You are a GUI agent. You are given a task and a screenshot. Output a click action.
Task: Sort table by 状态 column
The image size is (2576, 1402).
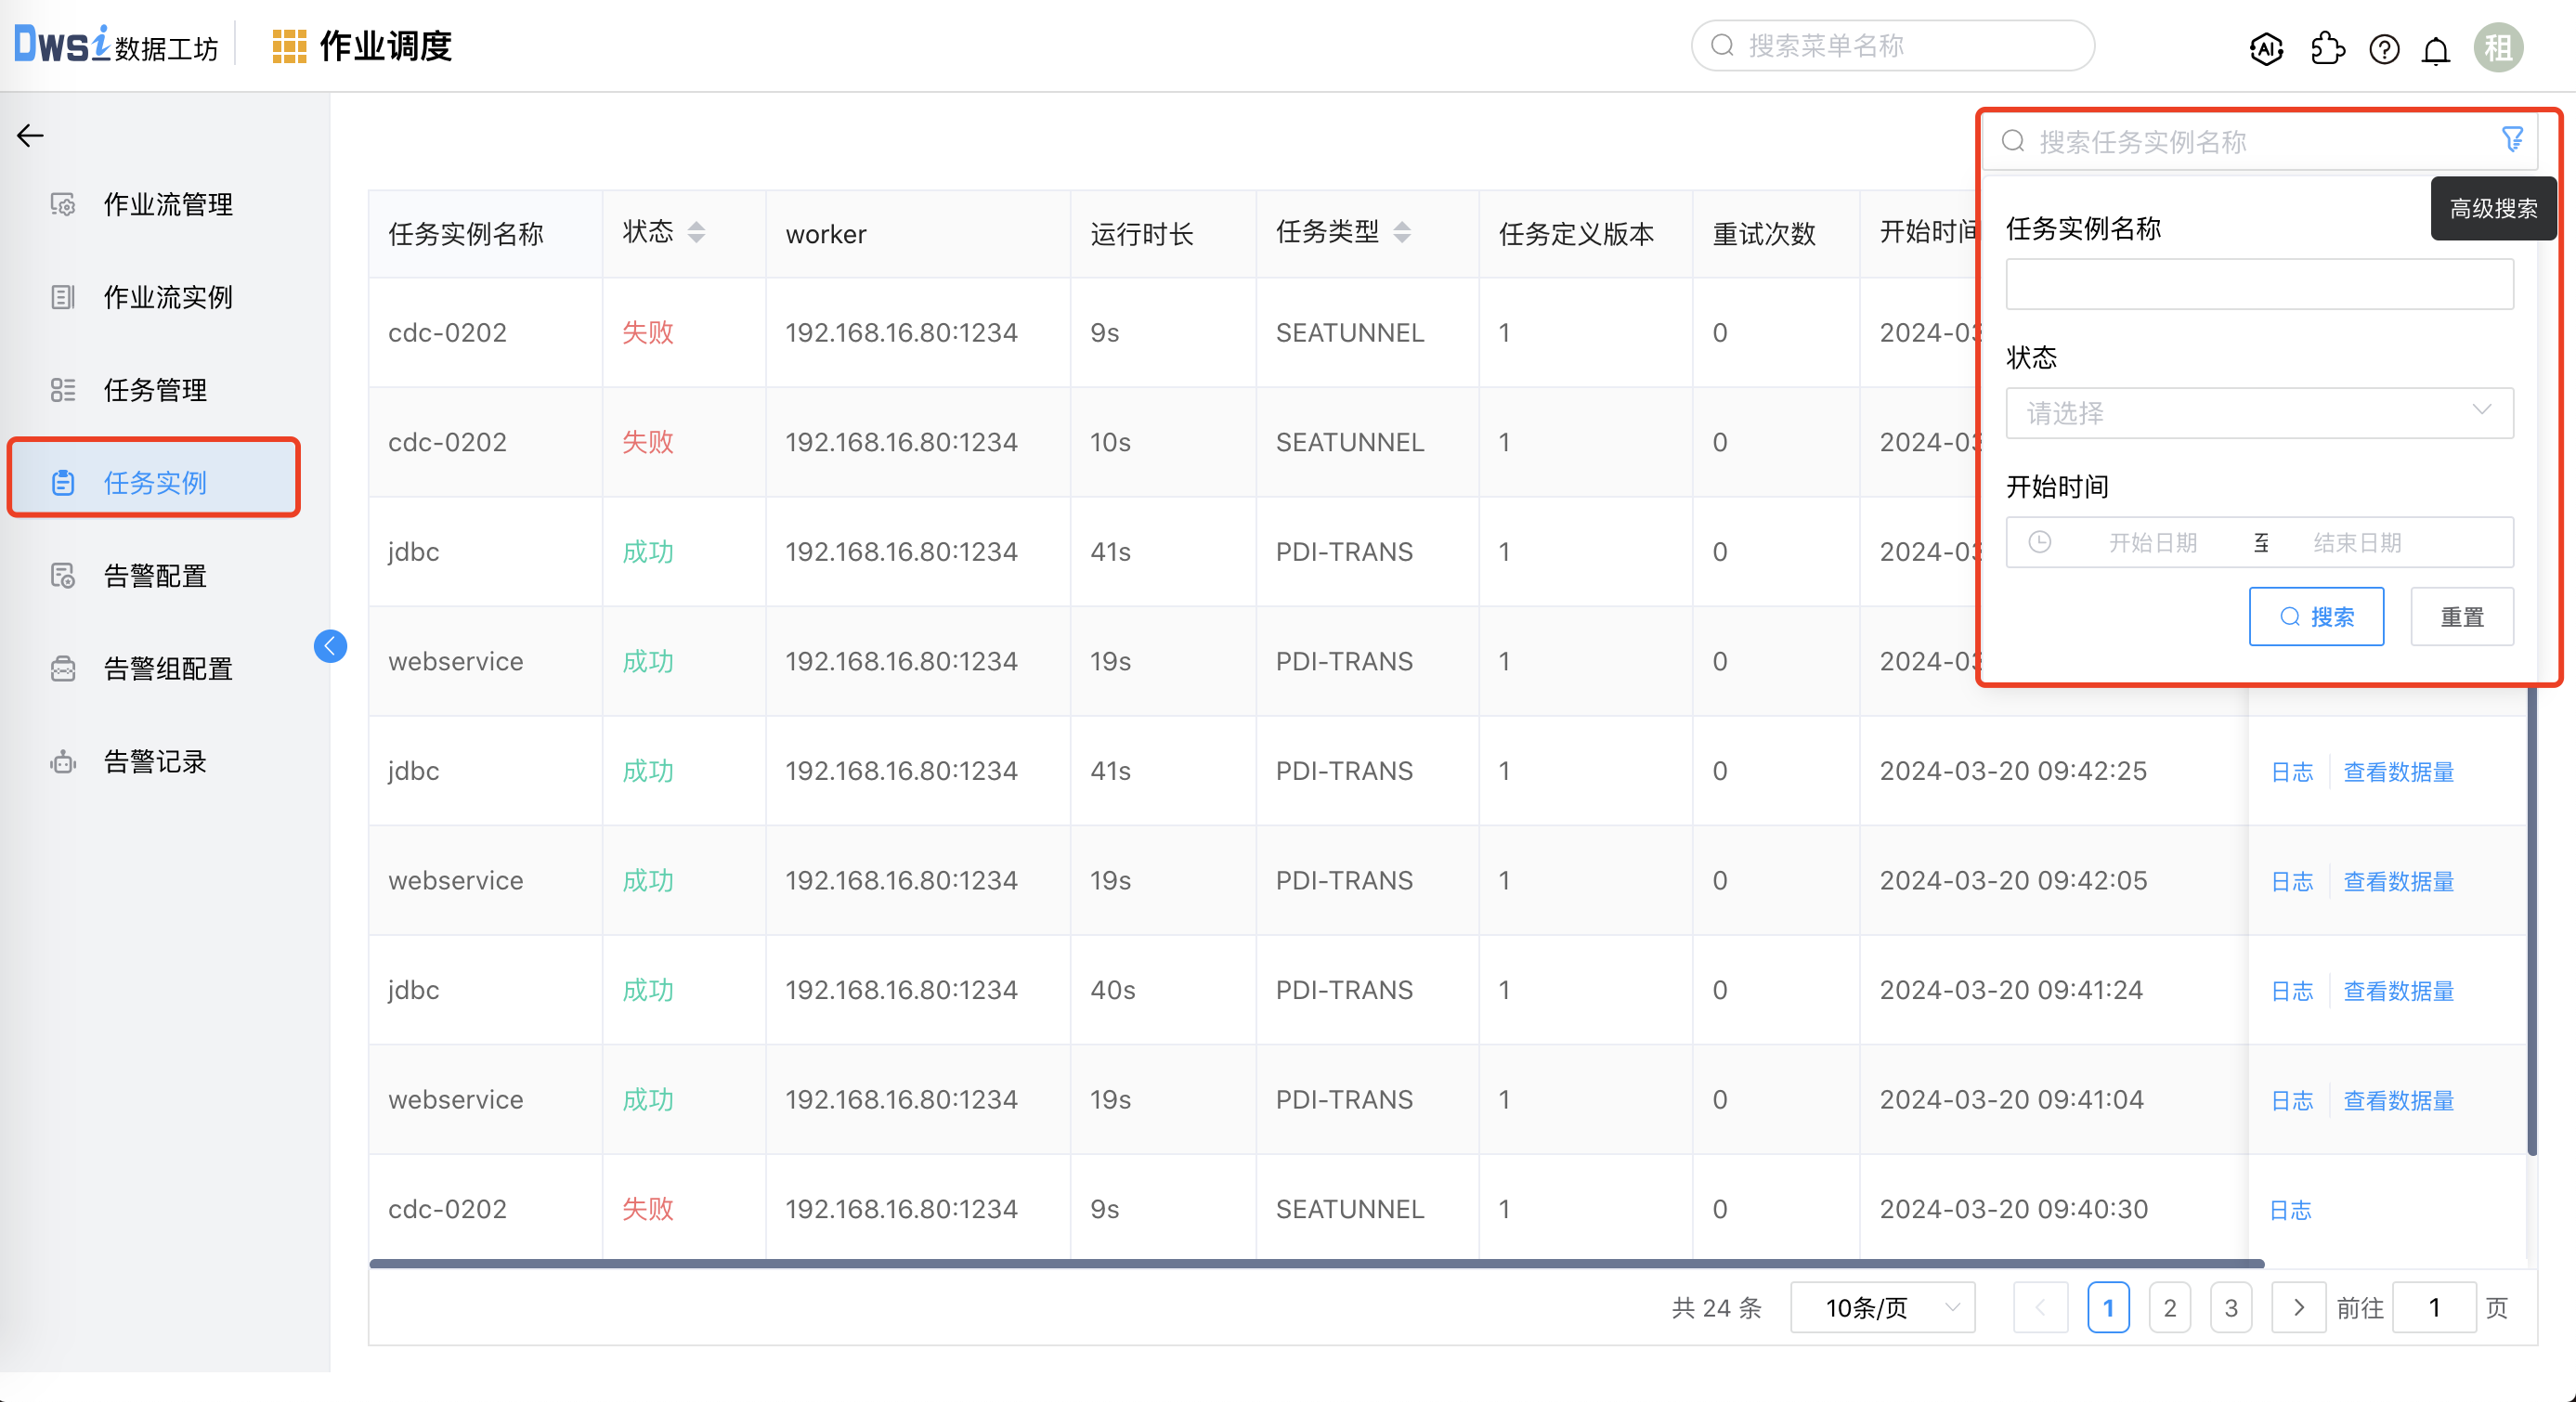[x=696, y=232]
